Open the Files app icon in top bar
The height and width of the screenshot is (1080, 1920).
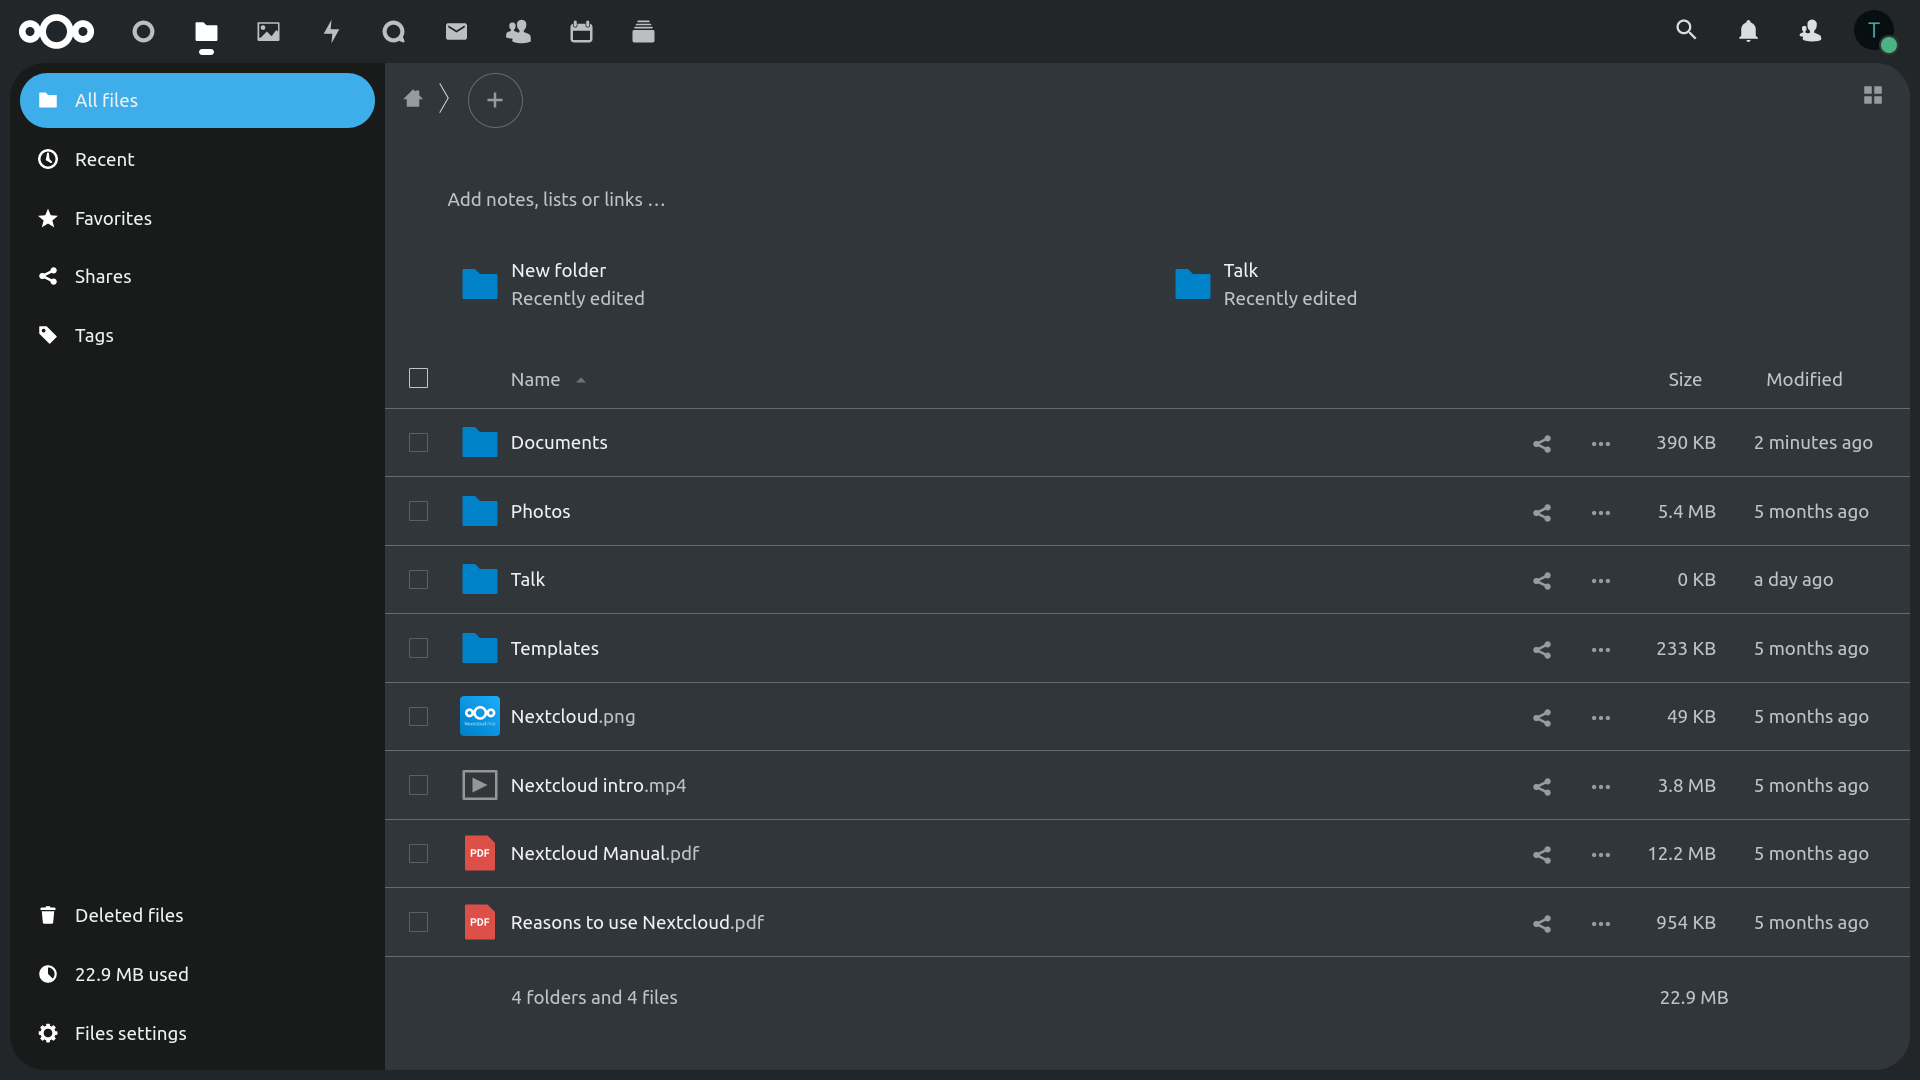tap(206, 32)
